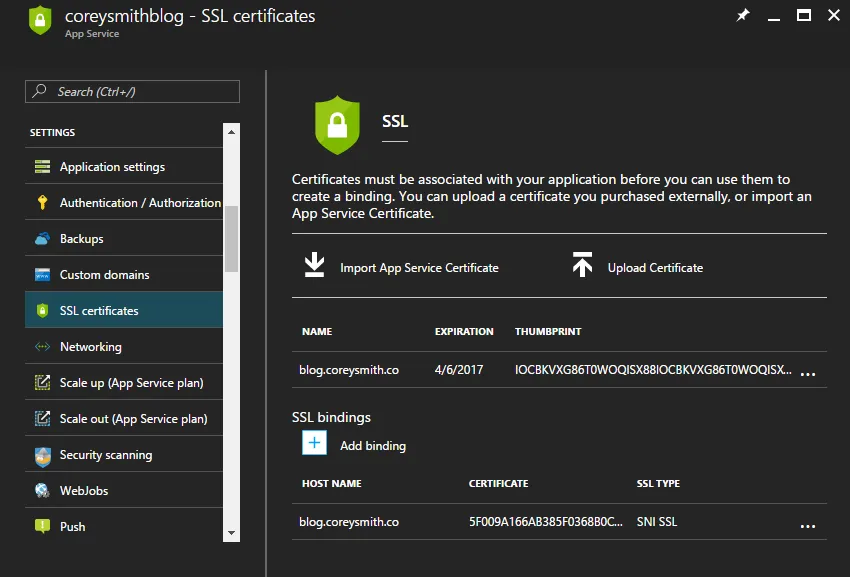
Task: Open ellipsis menu for SNI SSL binding row
Action: tap(808, 525)
